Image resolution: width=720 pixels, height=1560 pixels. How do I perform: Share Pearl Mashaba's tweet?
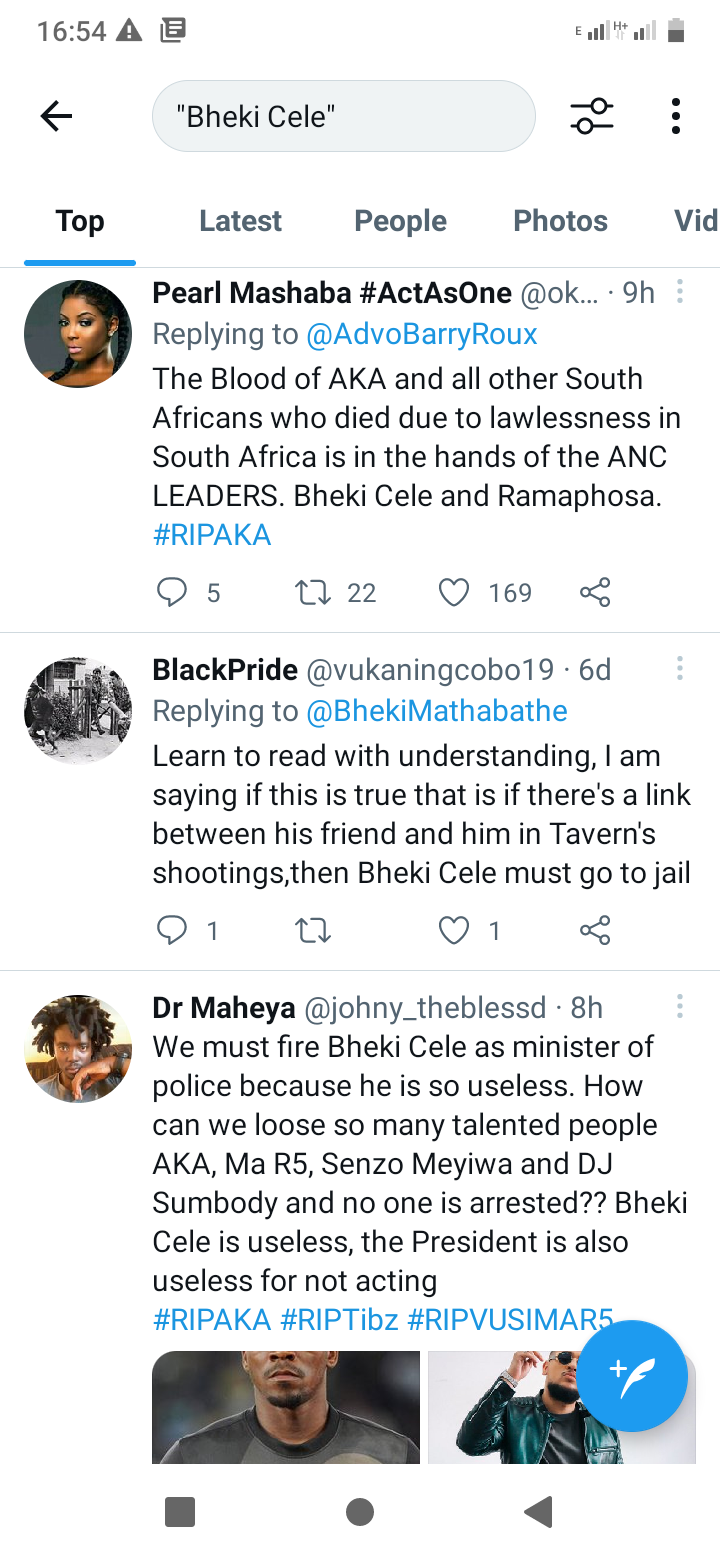pos(595,593)
